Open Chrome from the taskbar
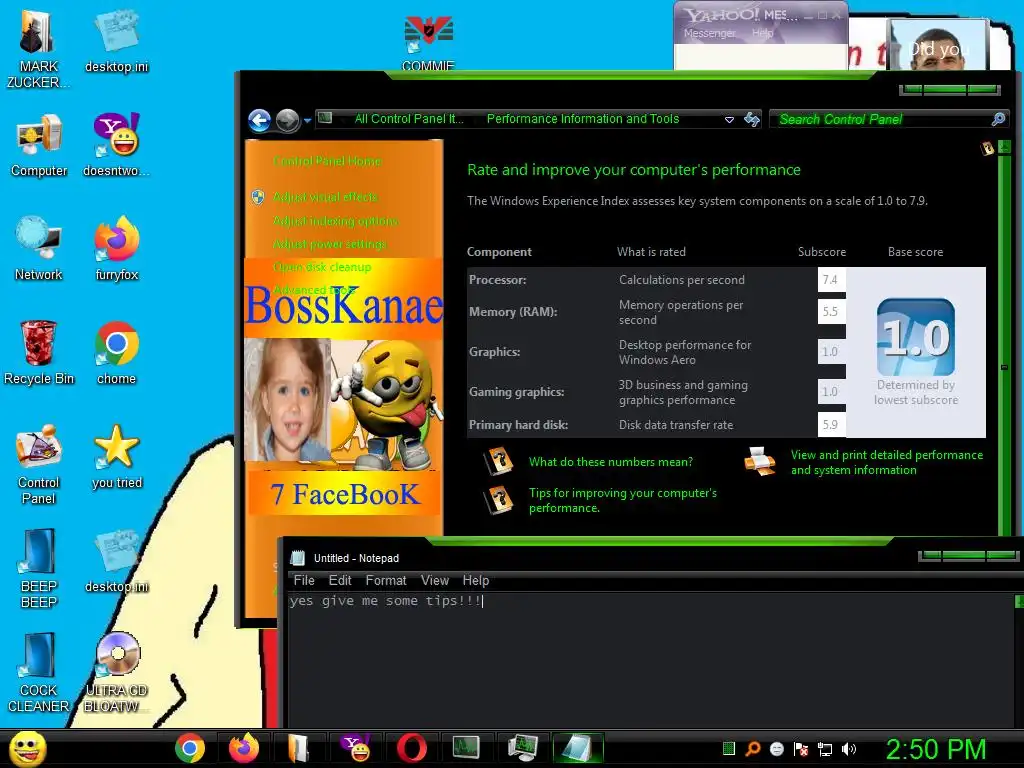This screenshot has height=768, width=1024. pyautogui.click(x=190, y=748)
